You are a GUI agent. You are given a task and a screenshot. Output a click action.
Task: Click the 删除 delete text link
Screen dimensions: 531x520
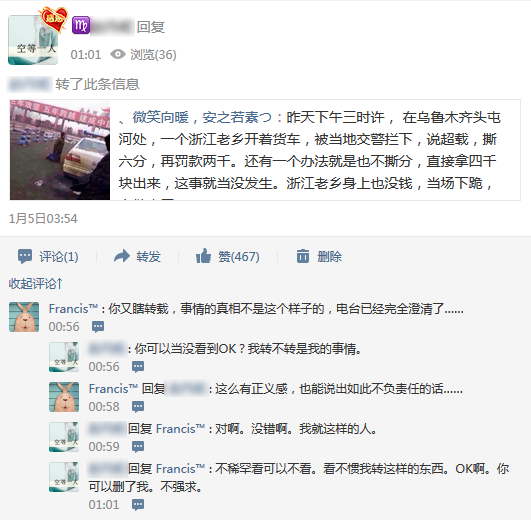(x=330, y=256)
